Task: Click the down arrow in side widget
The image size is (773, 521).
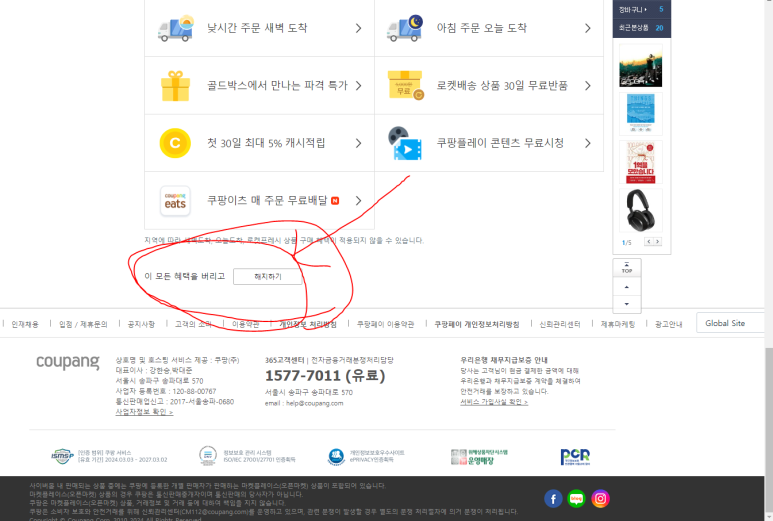Action: coord(627,304)
